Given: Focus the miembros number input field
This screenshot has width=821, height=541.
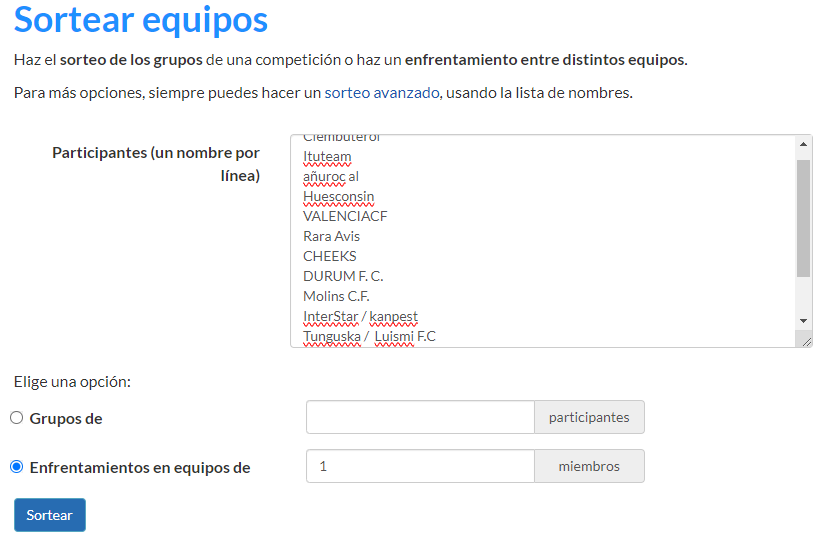Looking at the screenshot, I should (420, 467).
